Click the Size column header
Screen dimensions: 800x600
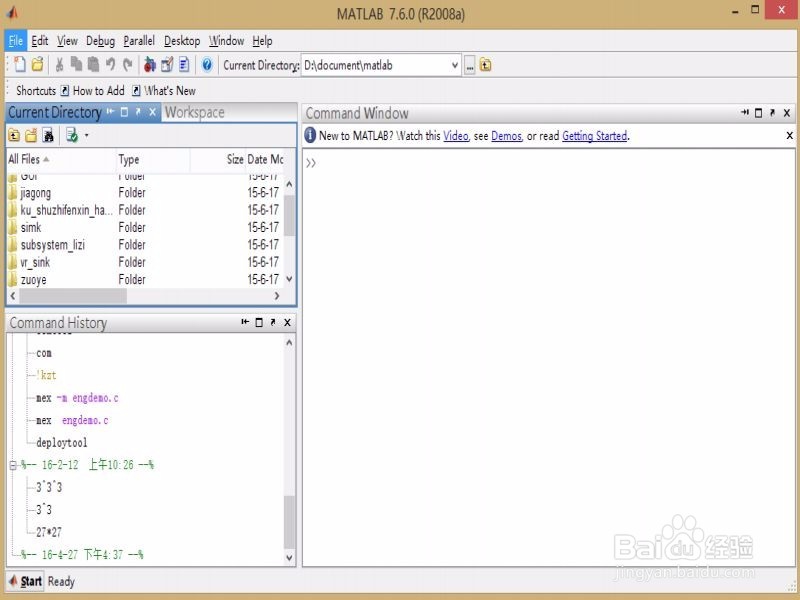[x=218, y=160]
